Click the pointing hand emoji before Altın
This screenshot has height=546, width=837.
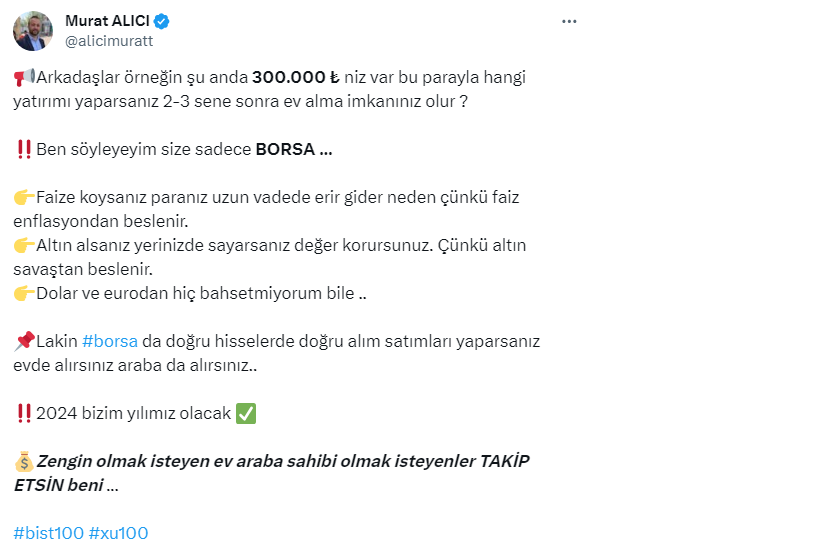[25, 245]
